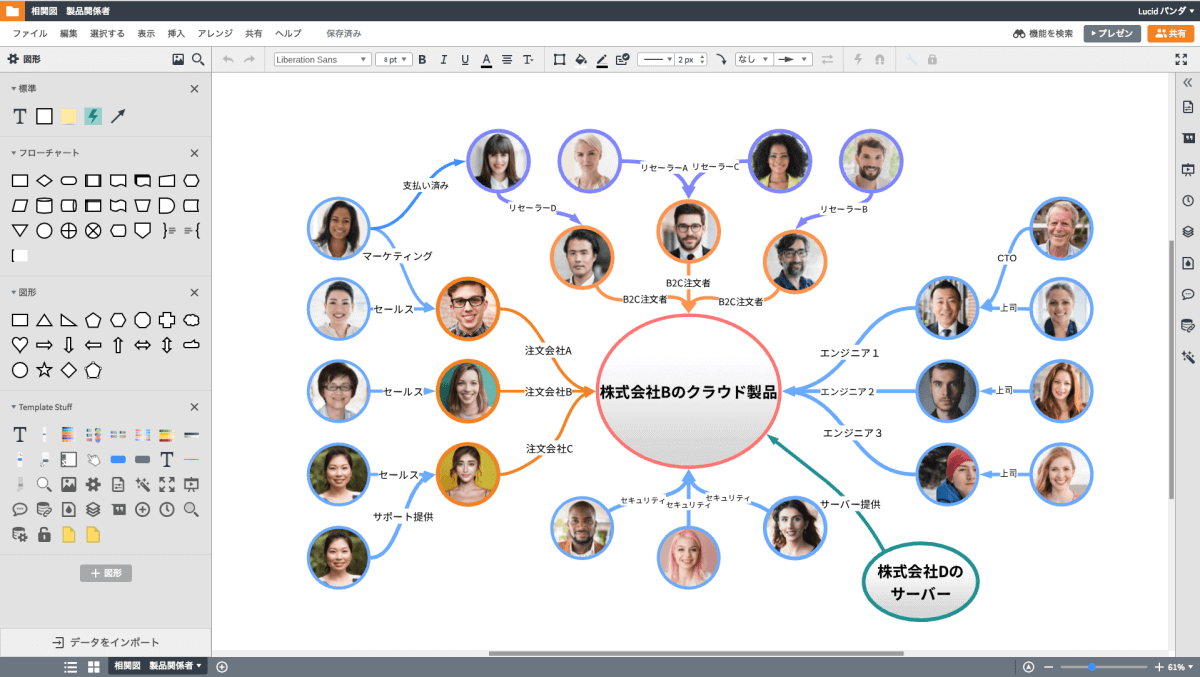Image resolution: width=1200 pixels, height=677 pixels.
Task: Open the Liberation Sans font dropdown
Action: [x=322, y=60]
